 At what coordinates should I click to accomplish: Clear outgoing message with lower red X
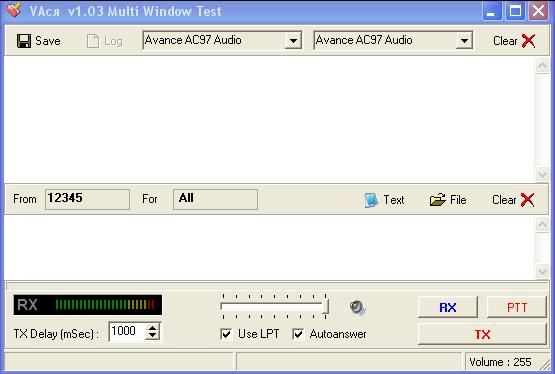[x=527, y=200]
